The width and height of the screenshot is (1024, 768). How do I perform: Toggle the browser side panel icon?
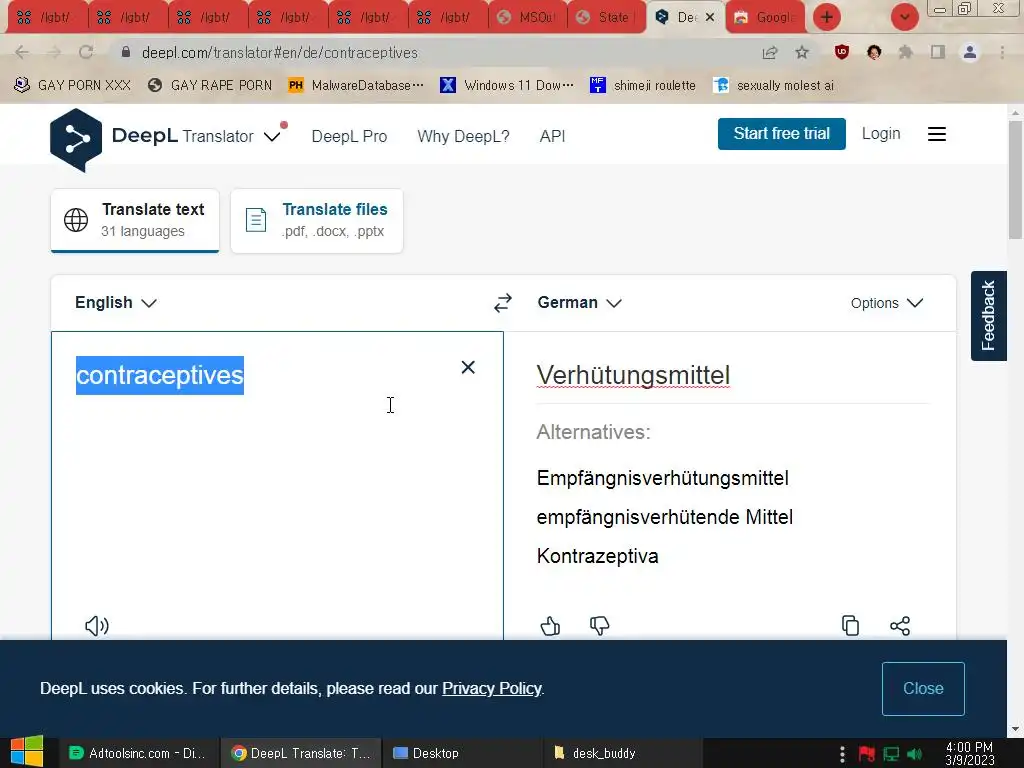938,52
